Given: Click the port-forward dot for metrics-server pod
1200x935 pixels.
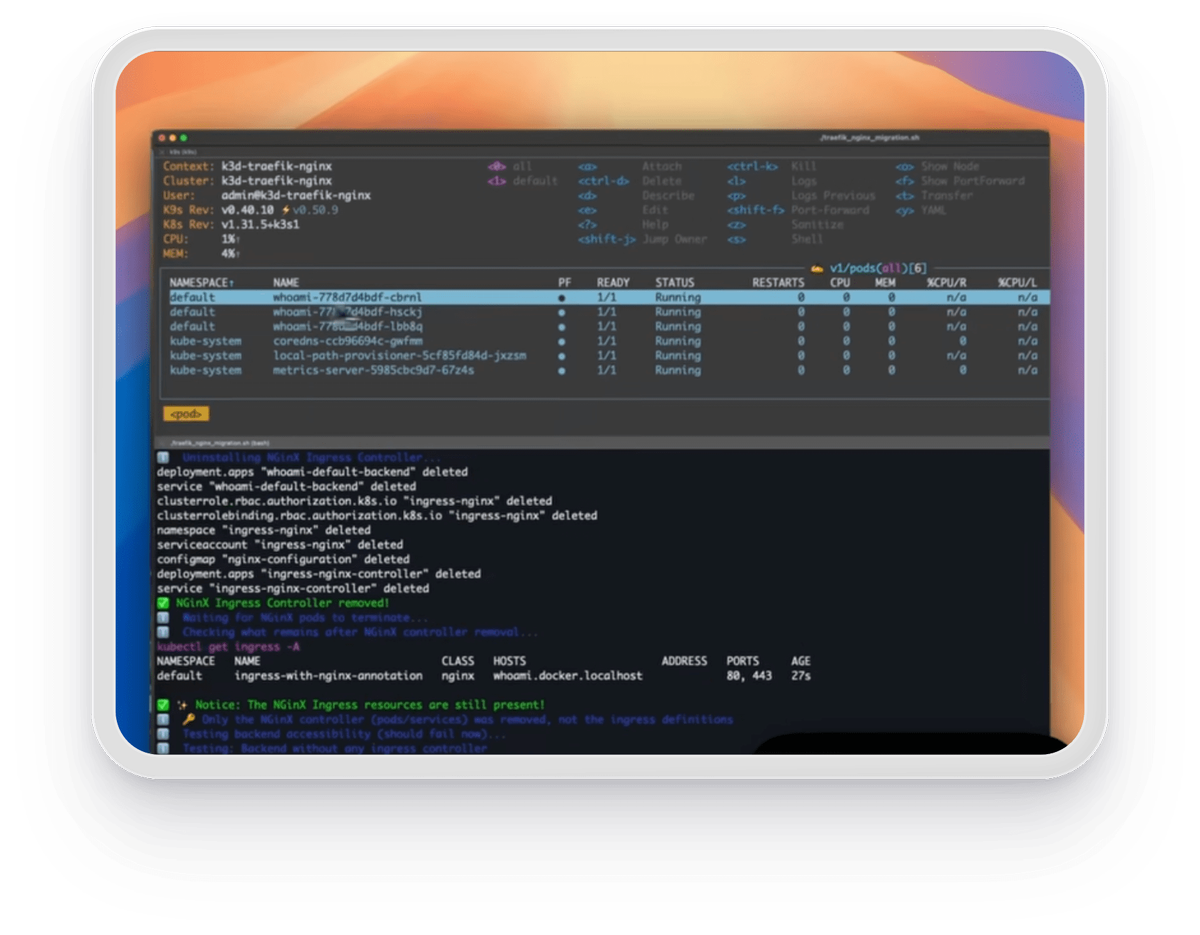Looking at the screenshot, I should click(562, 370).
